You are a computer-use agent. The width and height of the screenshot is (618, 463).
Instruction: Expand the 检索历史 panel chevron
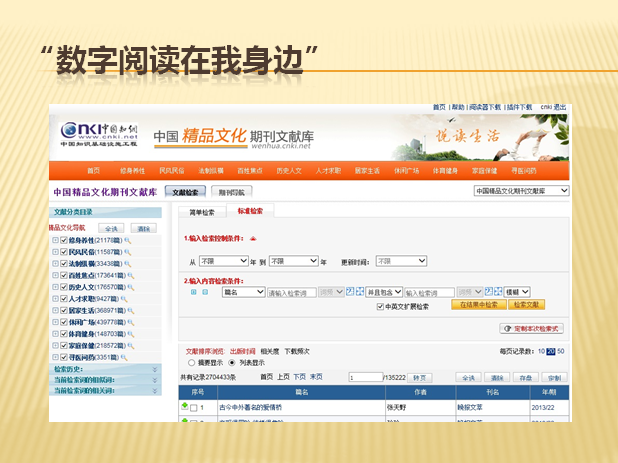click(155, 369)
